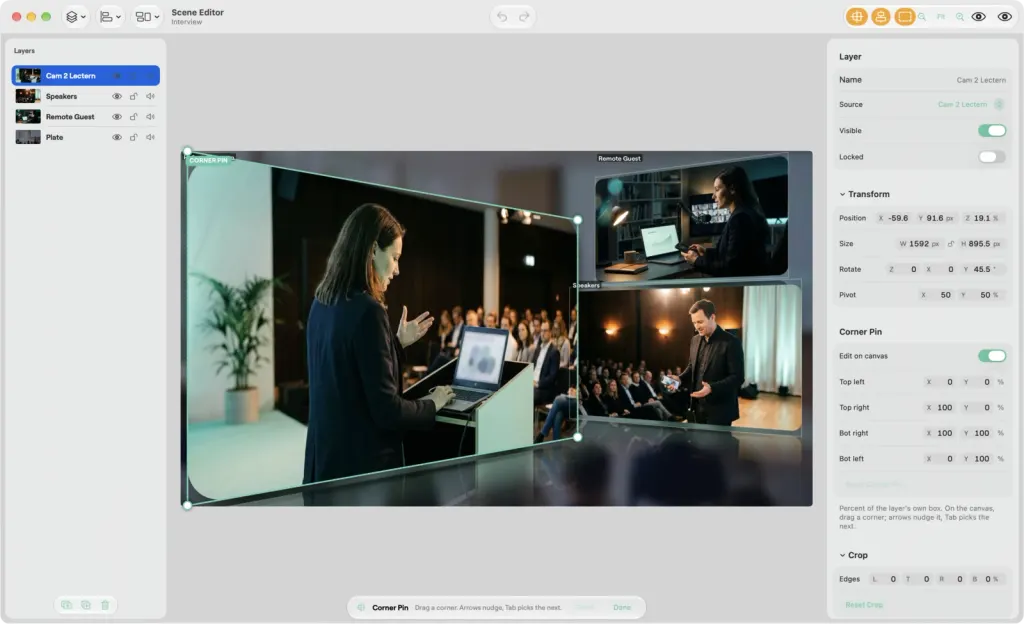Lock the Speakers layer

pos(133,96)
